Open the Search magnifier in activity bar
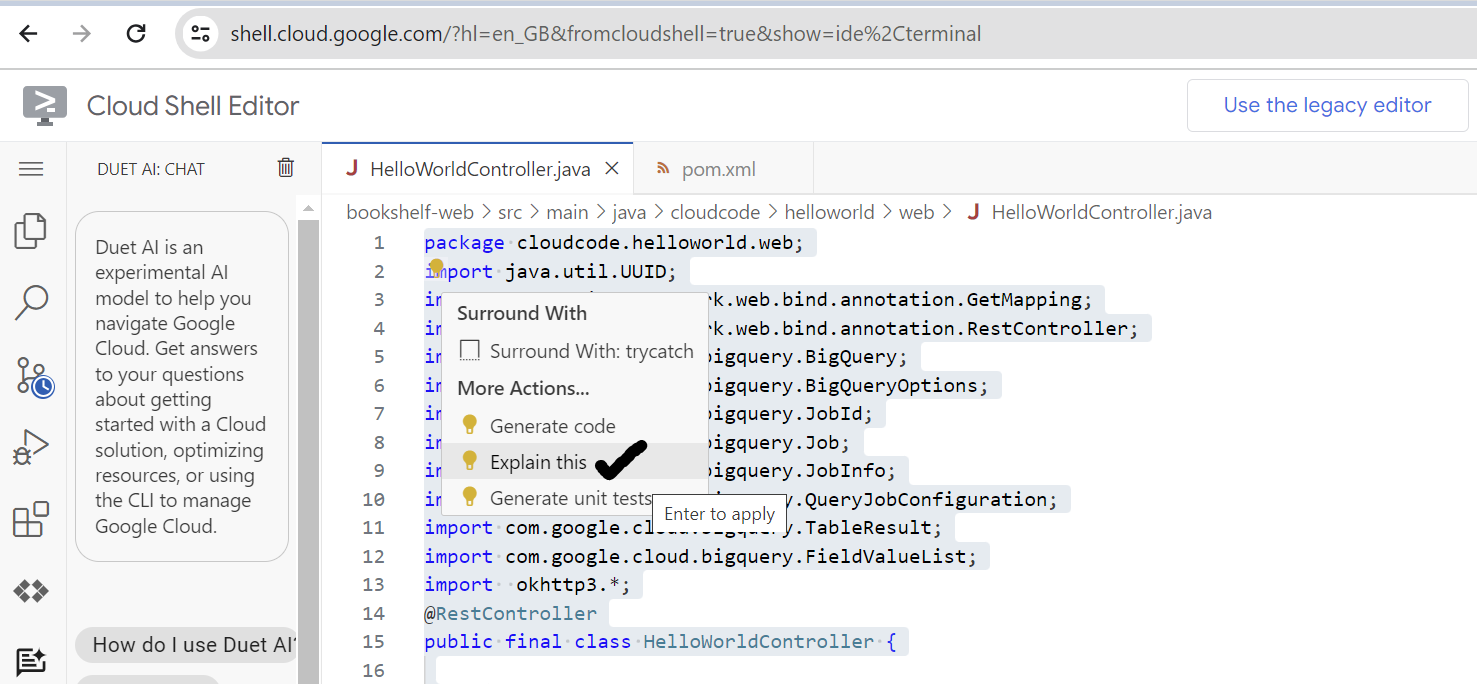The image size is (1477, 684). coord(31,302)
